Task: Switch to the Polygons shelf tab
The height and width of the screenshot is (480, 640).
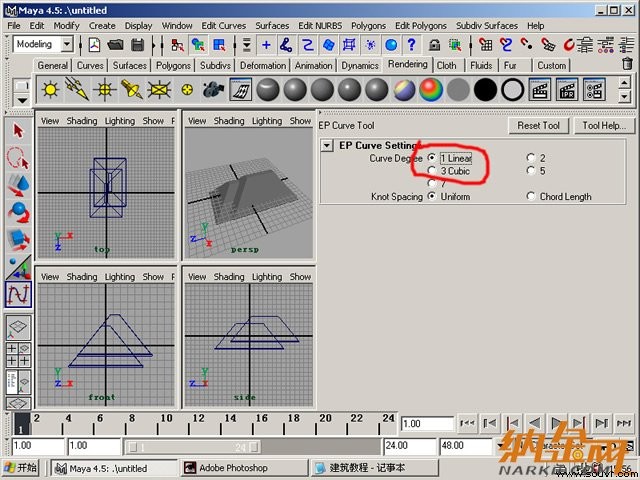Action: click(173, 65)
